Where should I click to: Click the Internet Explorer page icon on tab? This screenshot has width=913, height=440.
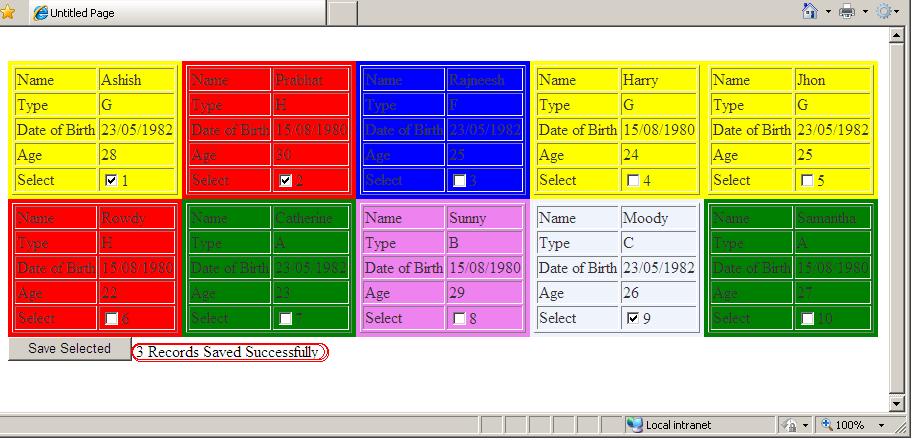tap(40, 13)
